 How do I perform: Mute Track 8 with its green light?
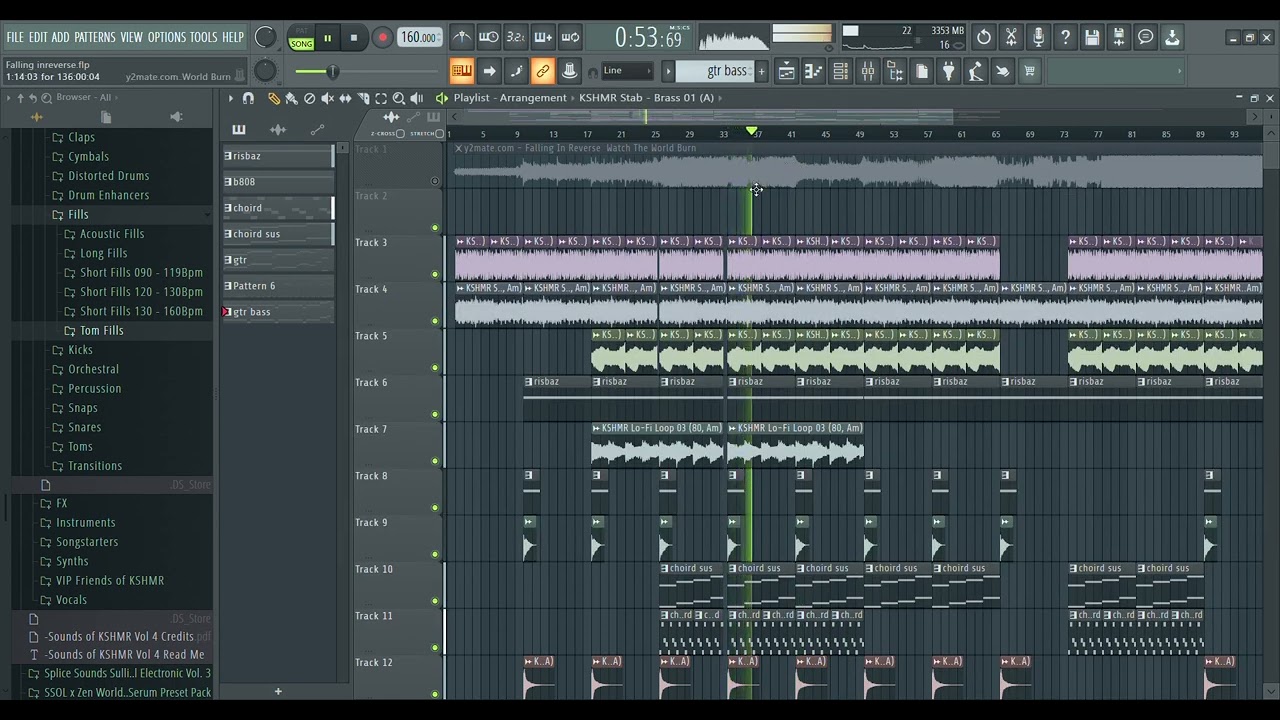coord(435,508)
